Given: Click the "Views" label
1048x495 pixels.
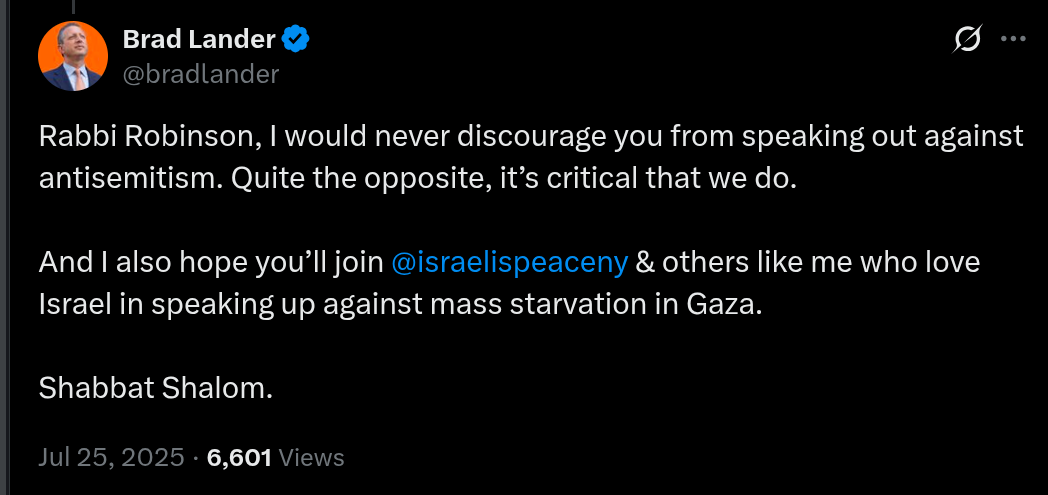Looking at the screenshot, I should click(x=312, y=458).
